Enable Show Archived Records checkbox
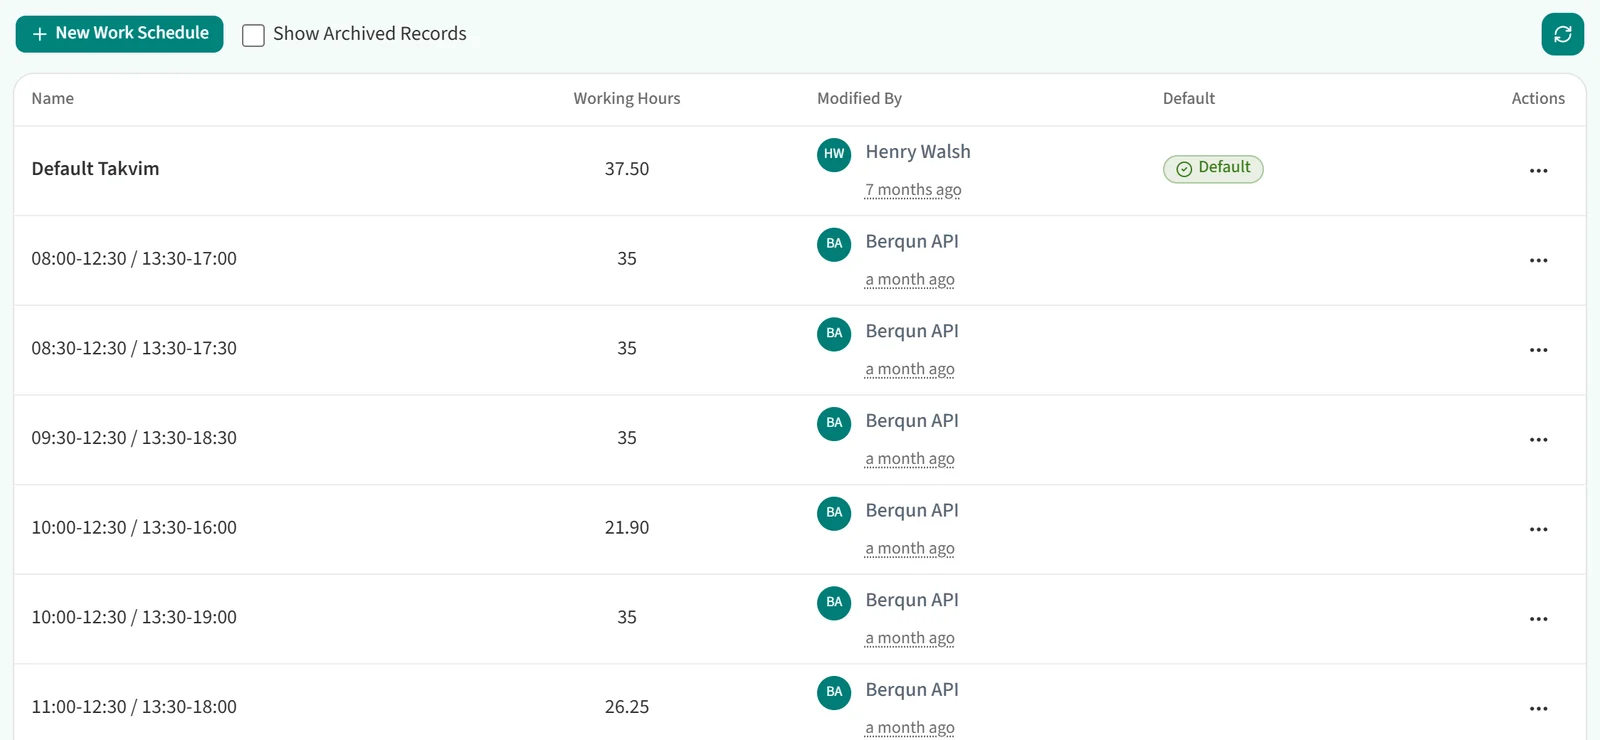Viewport: 1600px width, 740px height. click(x=254, y=35)
